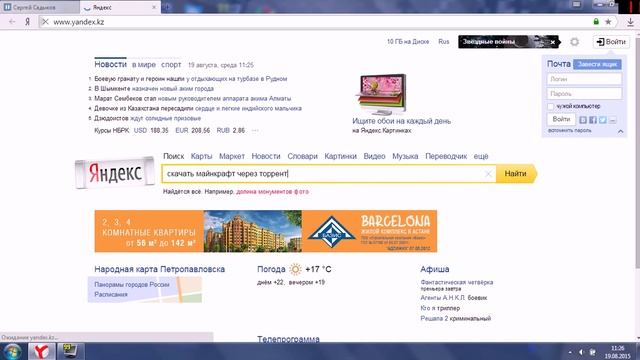Viewport: 640px width, 360px height.
Task: Open the Yandex 'Я' home button in toolbar
Action: [27, 22]
